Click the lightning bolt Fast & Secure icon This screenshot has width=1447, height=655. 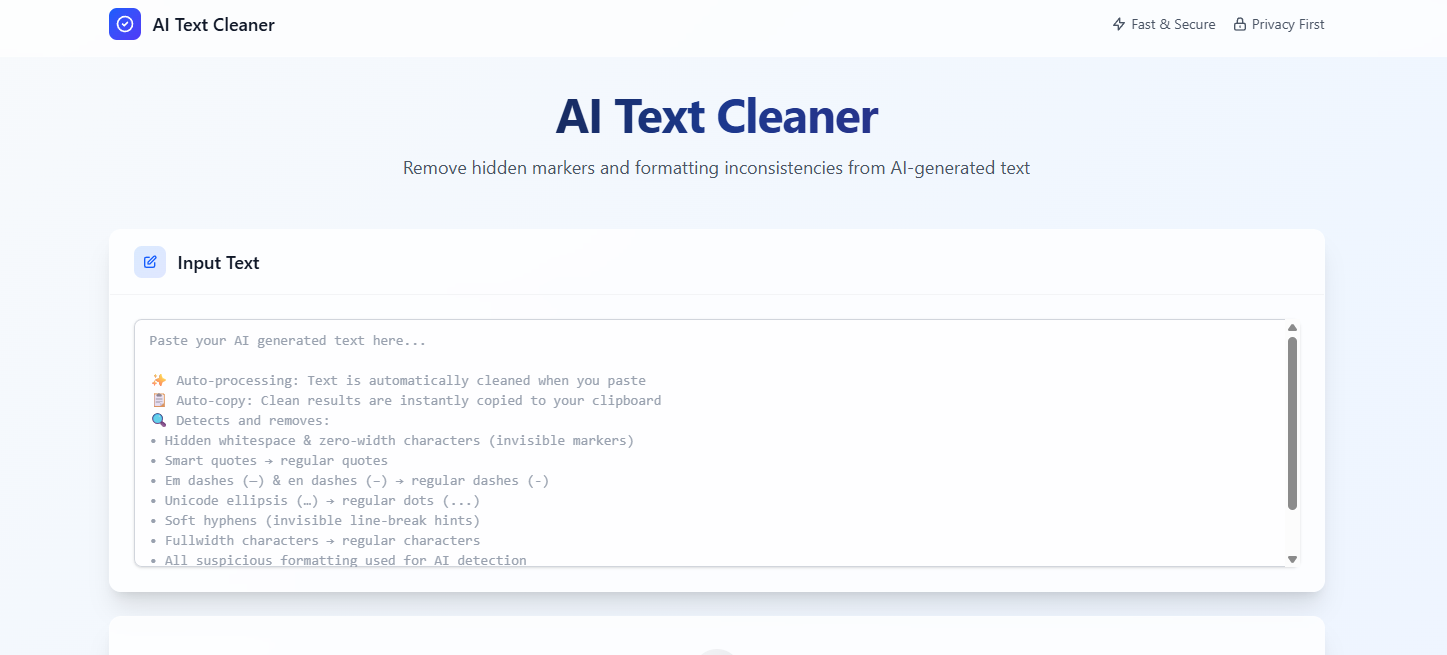pyautogui.click(x=1119, y=24)
